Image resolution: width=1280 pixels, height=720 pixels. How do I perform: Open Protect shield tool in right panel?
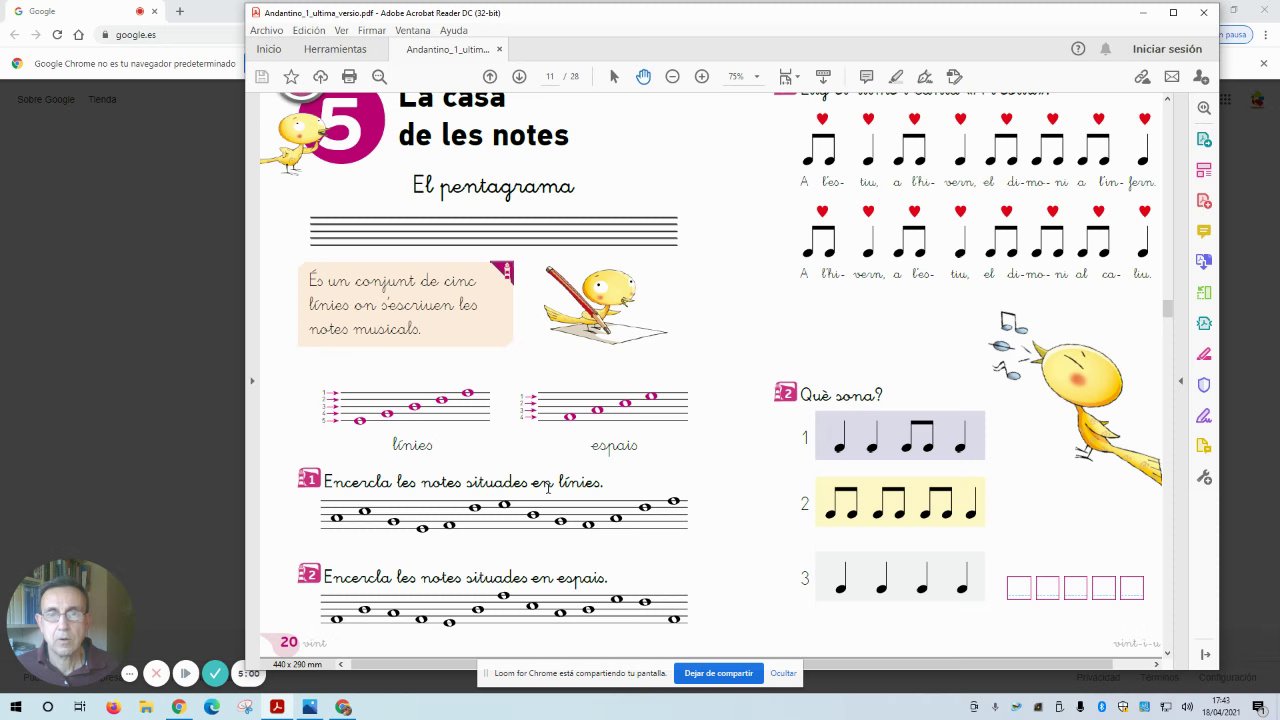click(1204, 385)
